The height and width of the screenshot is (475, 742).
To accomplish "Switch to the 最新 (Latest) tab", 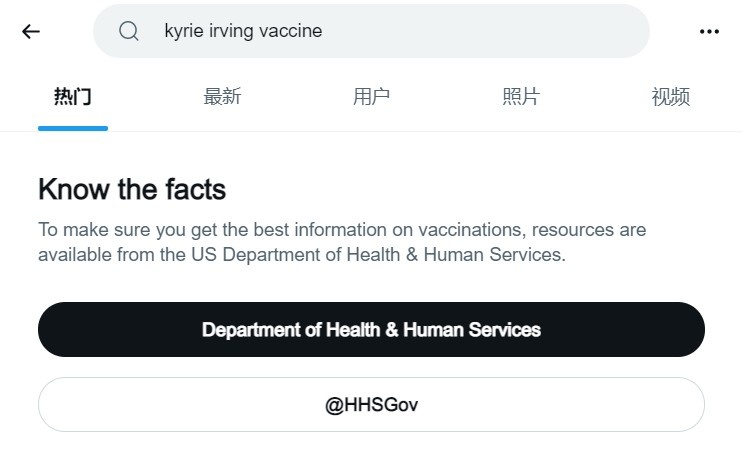I will pos(222,97).
